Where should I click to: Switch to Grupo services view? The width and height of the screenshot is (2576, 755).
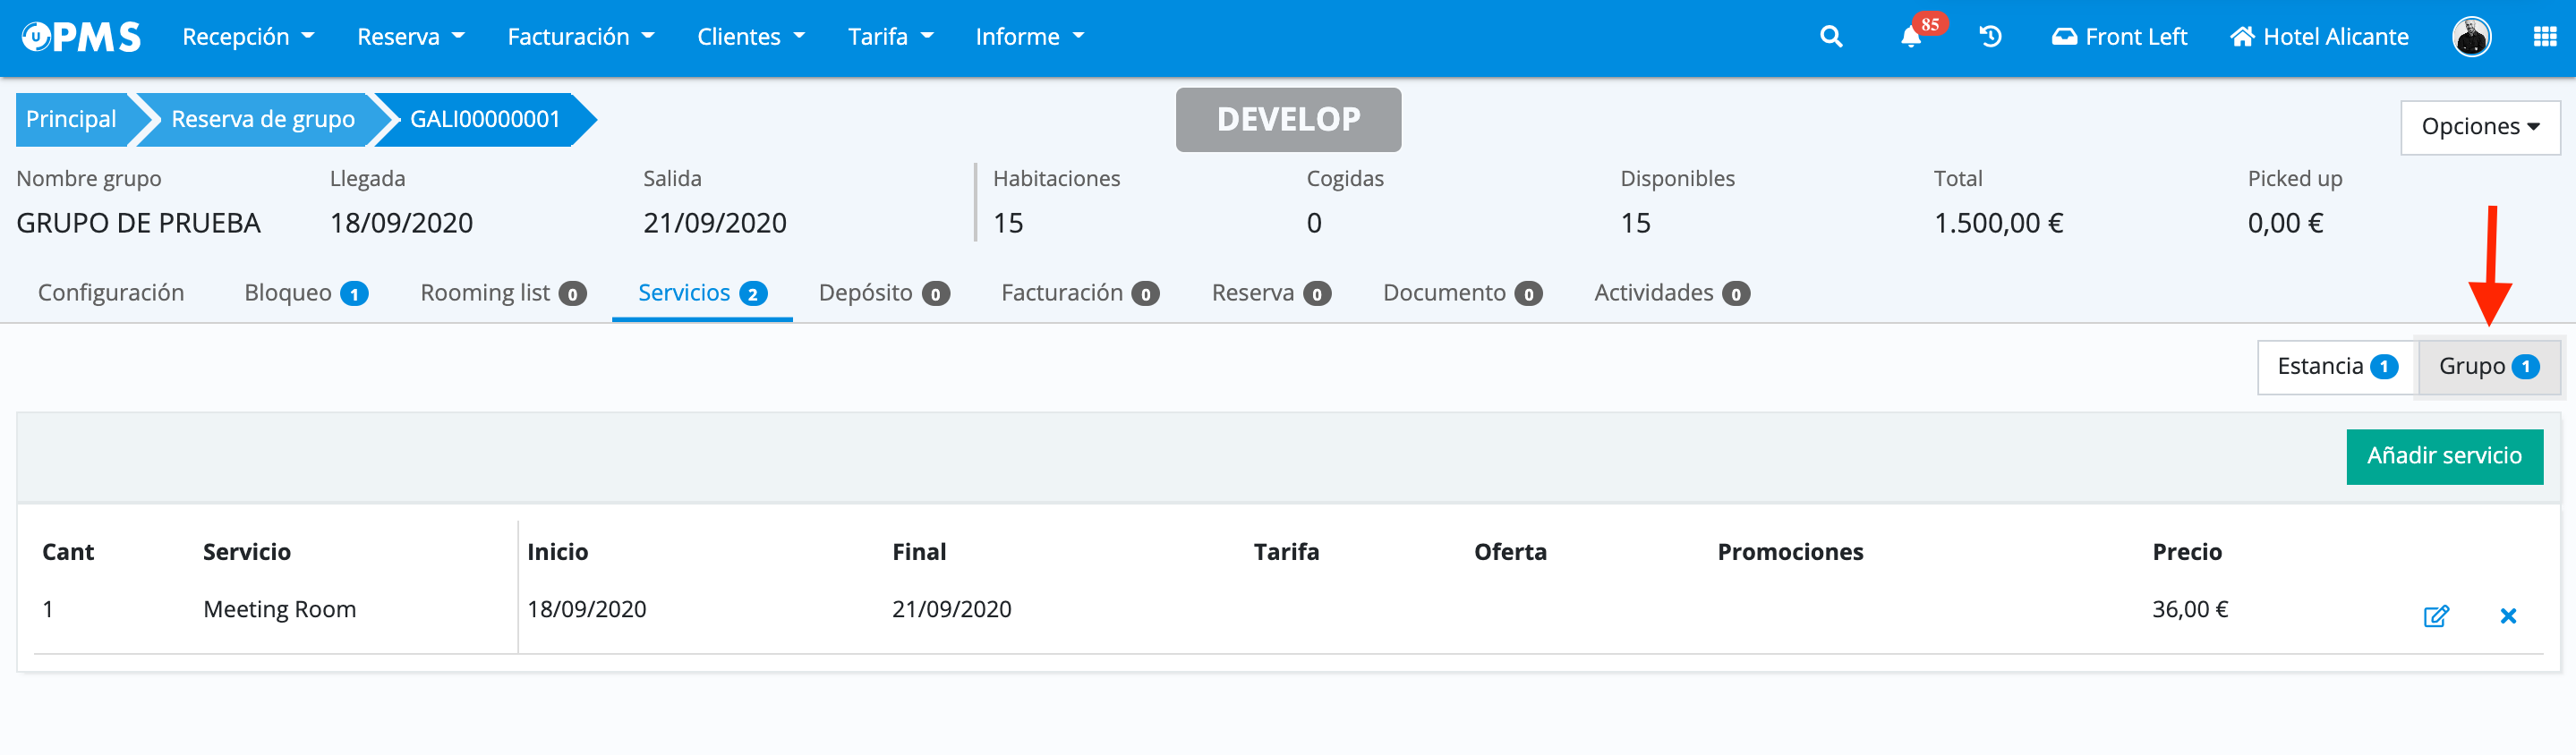(2487, 367)
